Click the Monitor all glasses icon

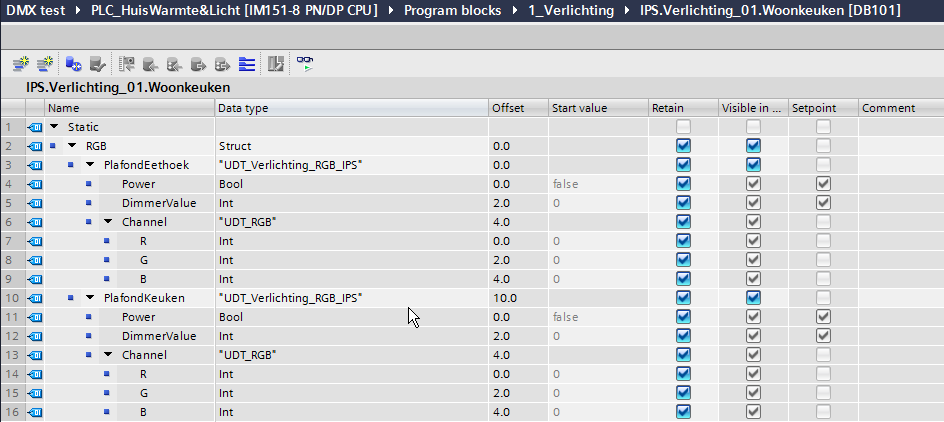point(305,63)
